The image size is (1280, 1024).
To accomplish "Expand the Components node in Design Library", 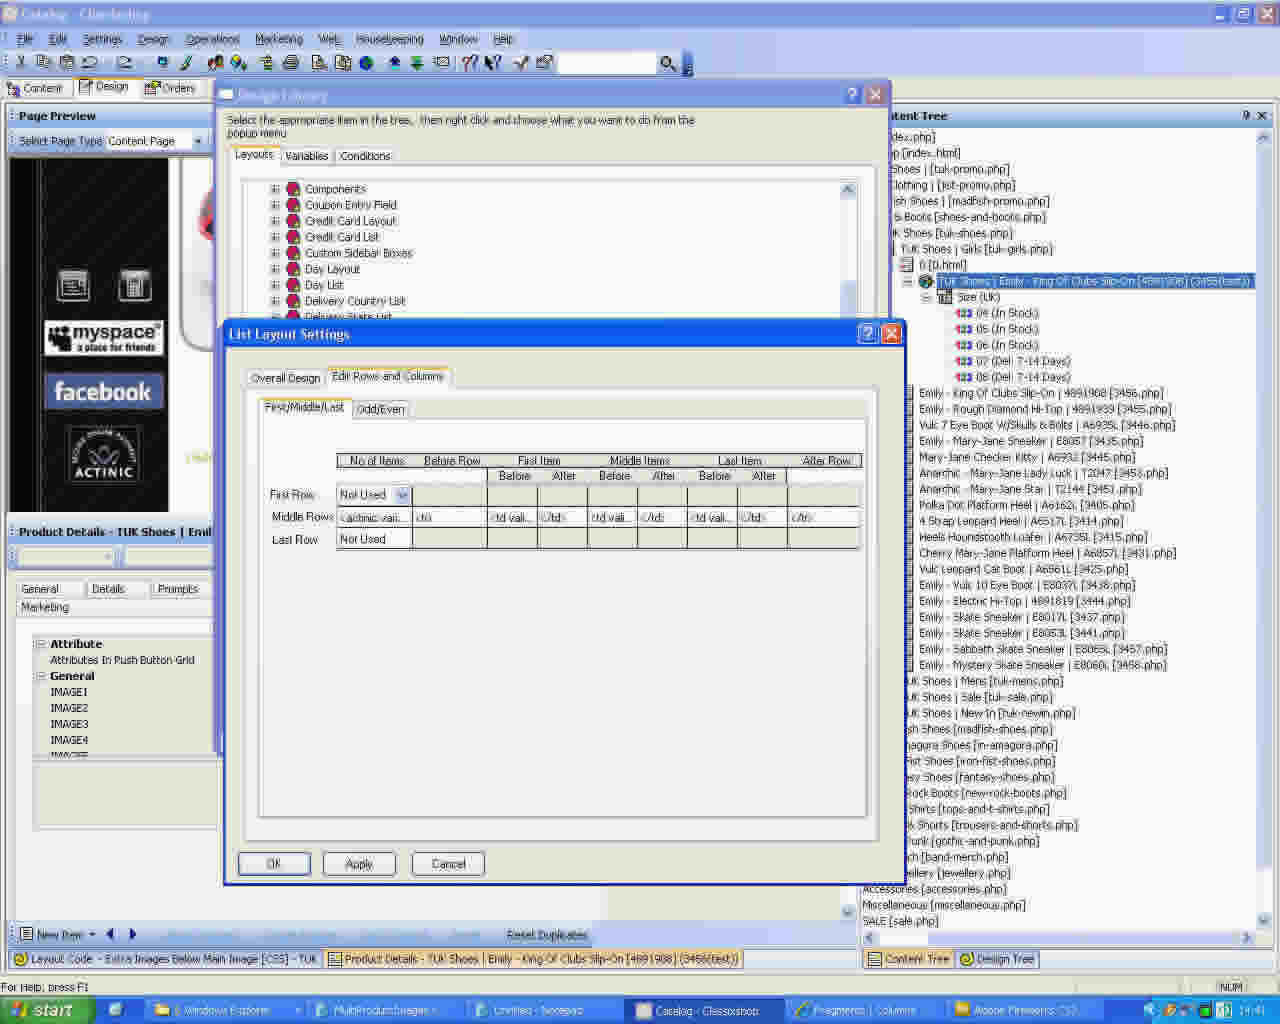I will pyautogui.click(x=275, y=189).
